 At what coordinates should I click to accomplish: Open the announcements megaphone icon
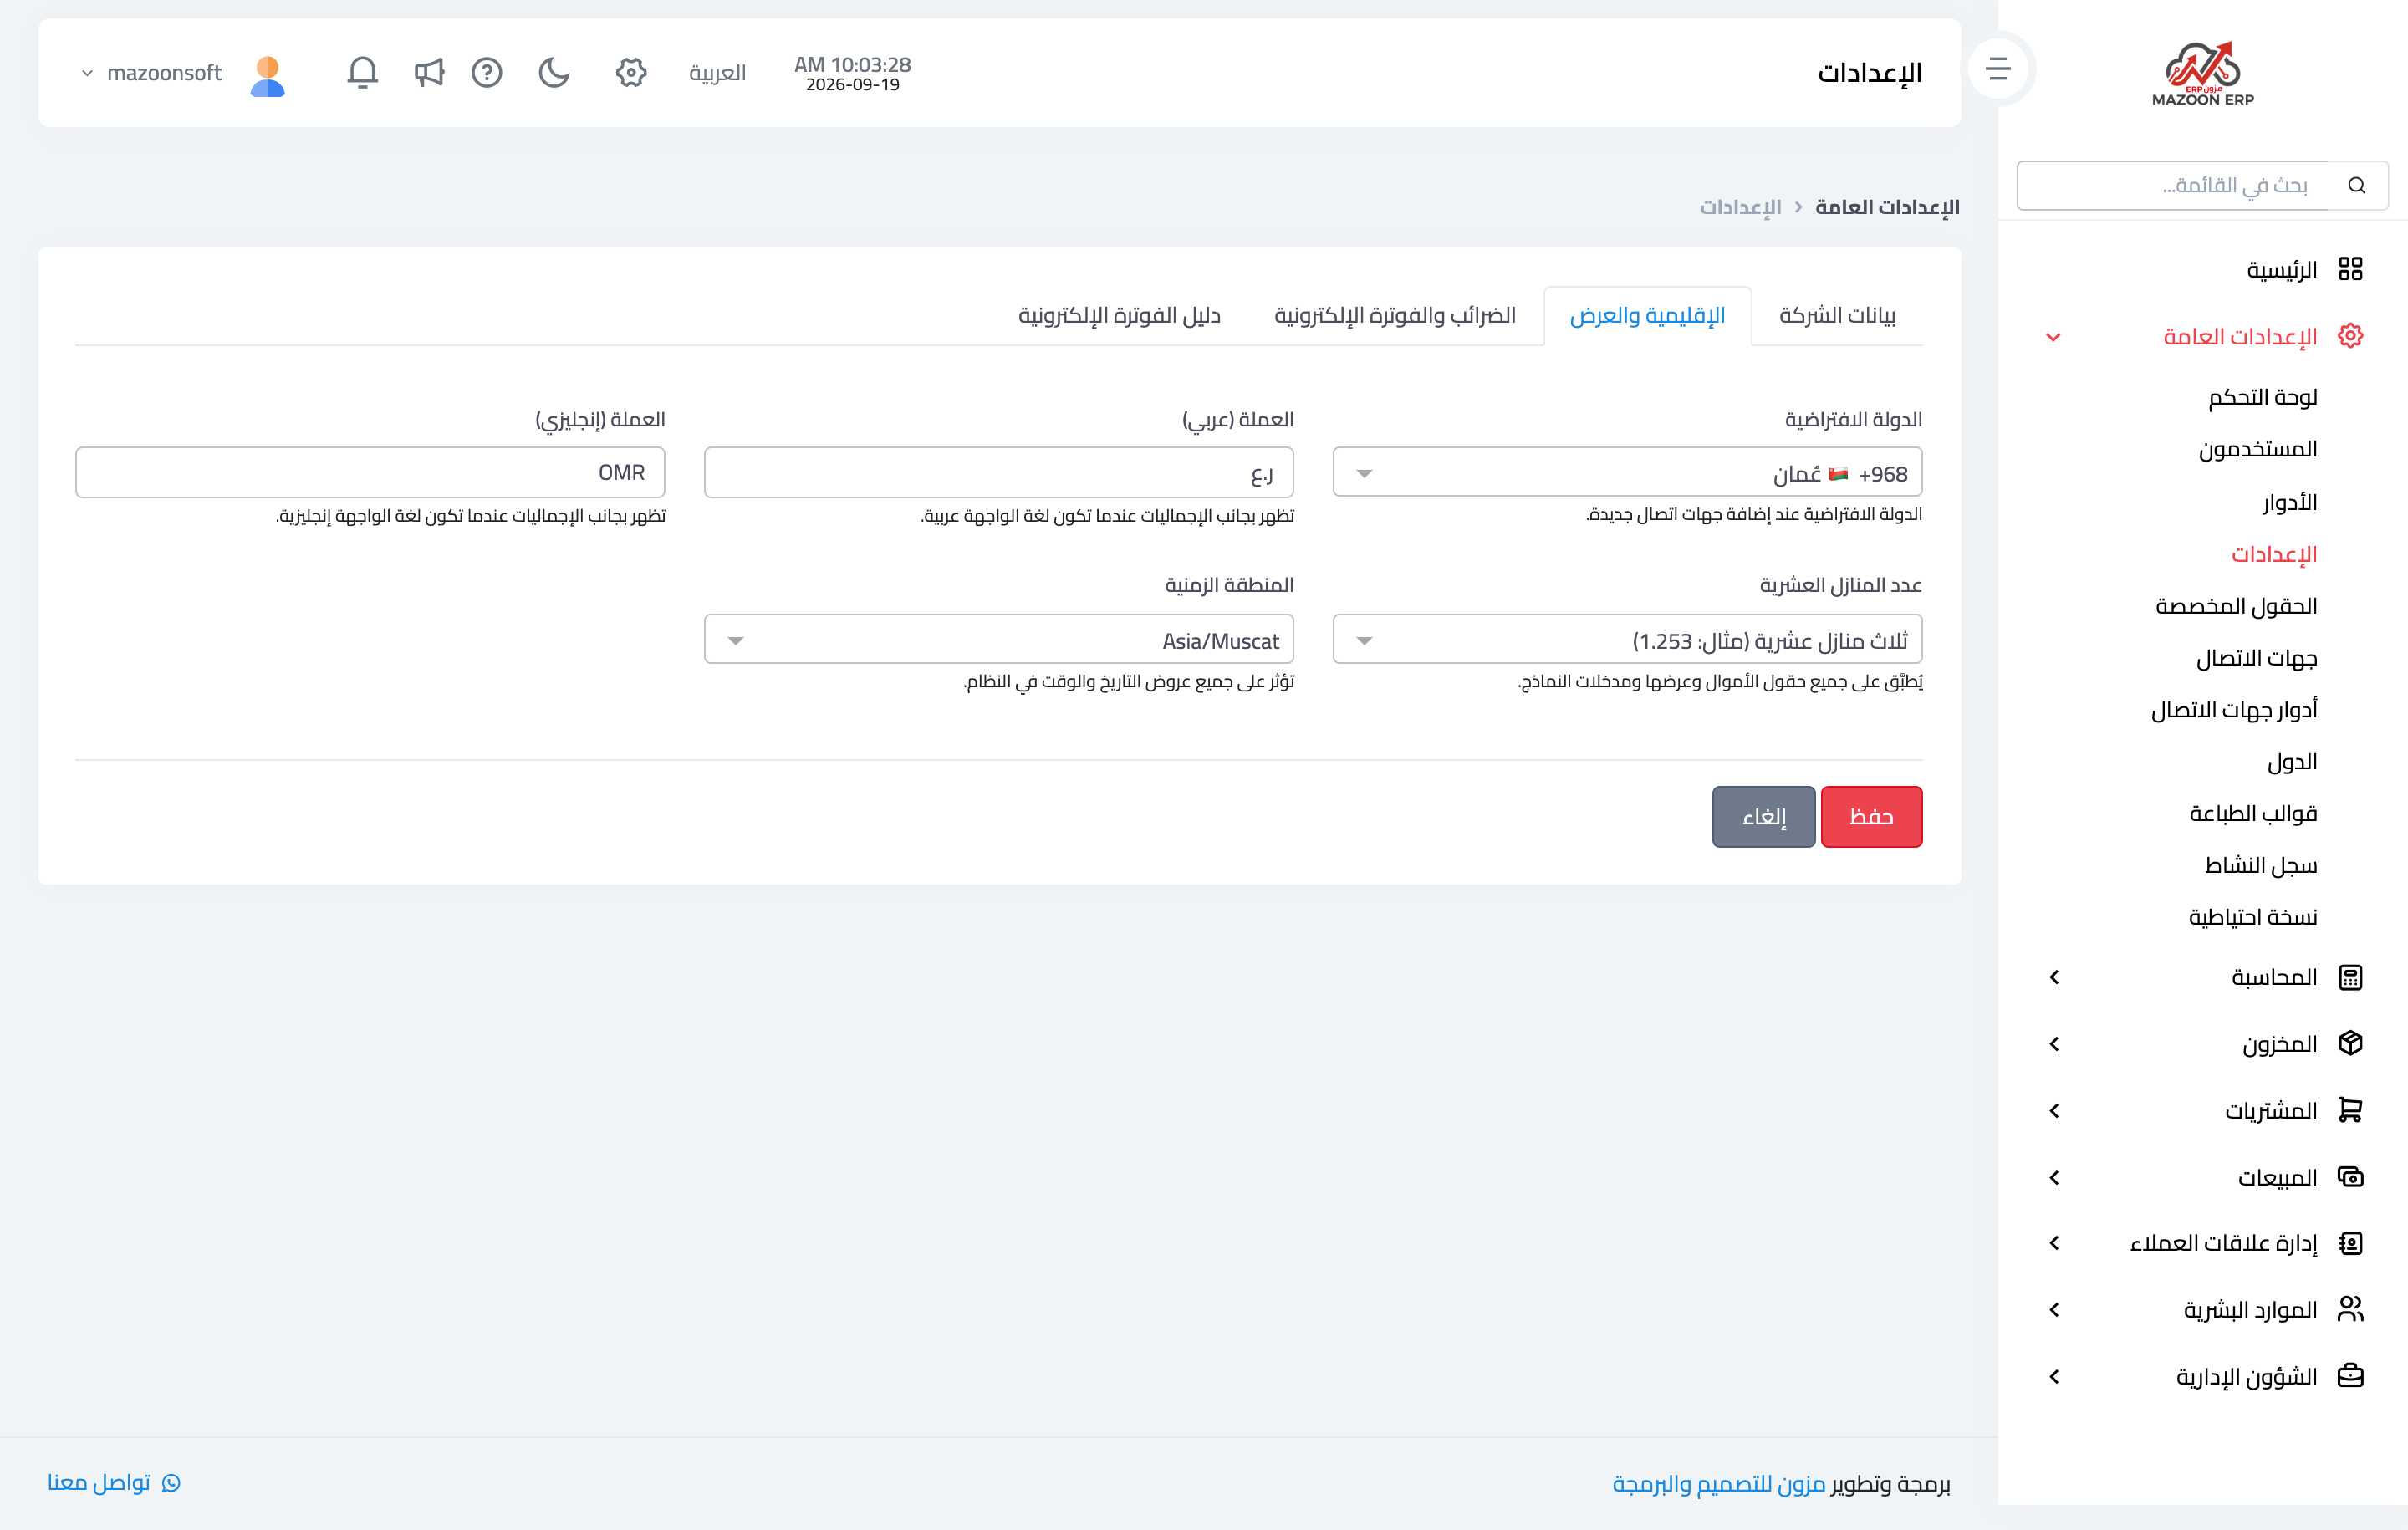click(428, 72)
